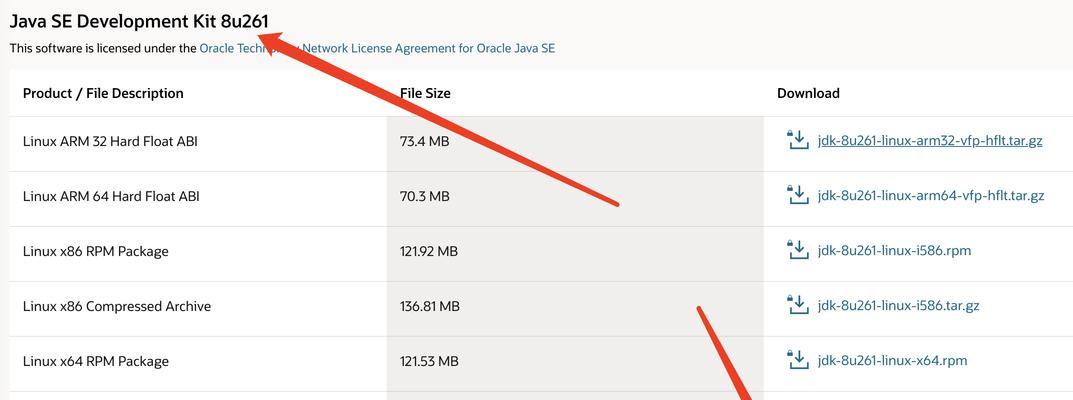The width and height of the screenshot is (1073, 400).
Task: Download jdk-8u261-linux-i586.rpm via its link
Action: (x=894, y=250)
